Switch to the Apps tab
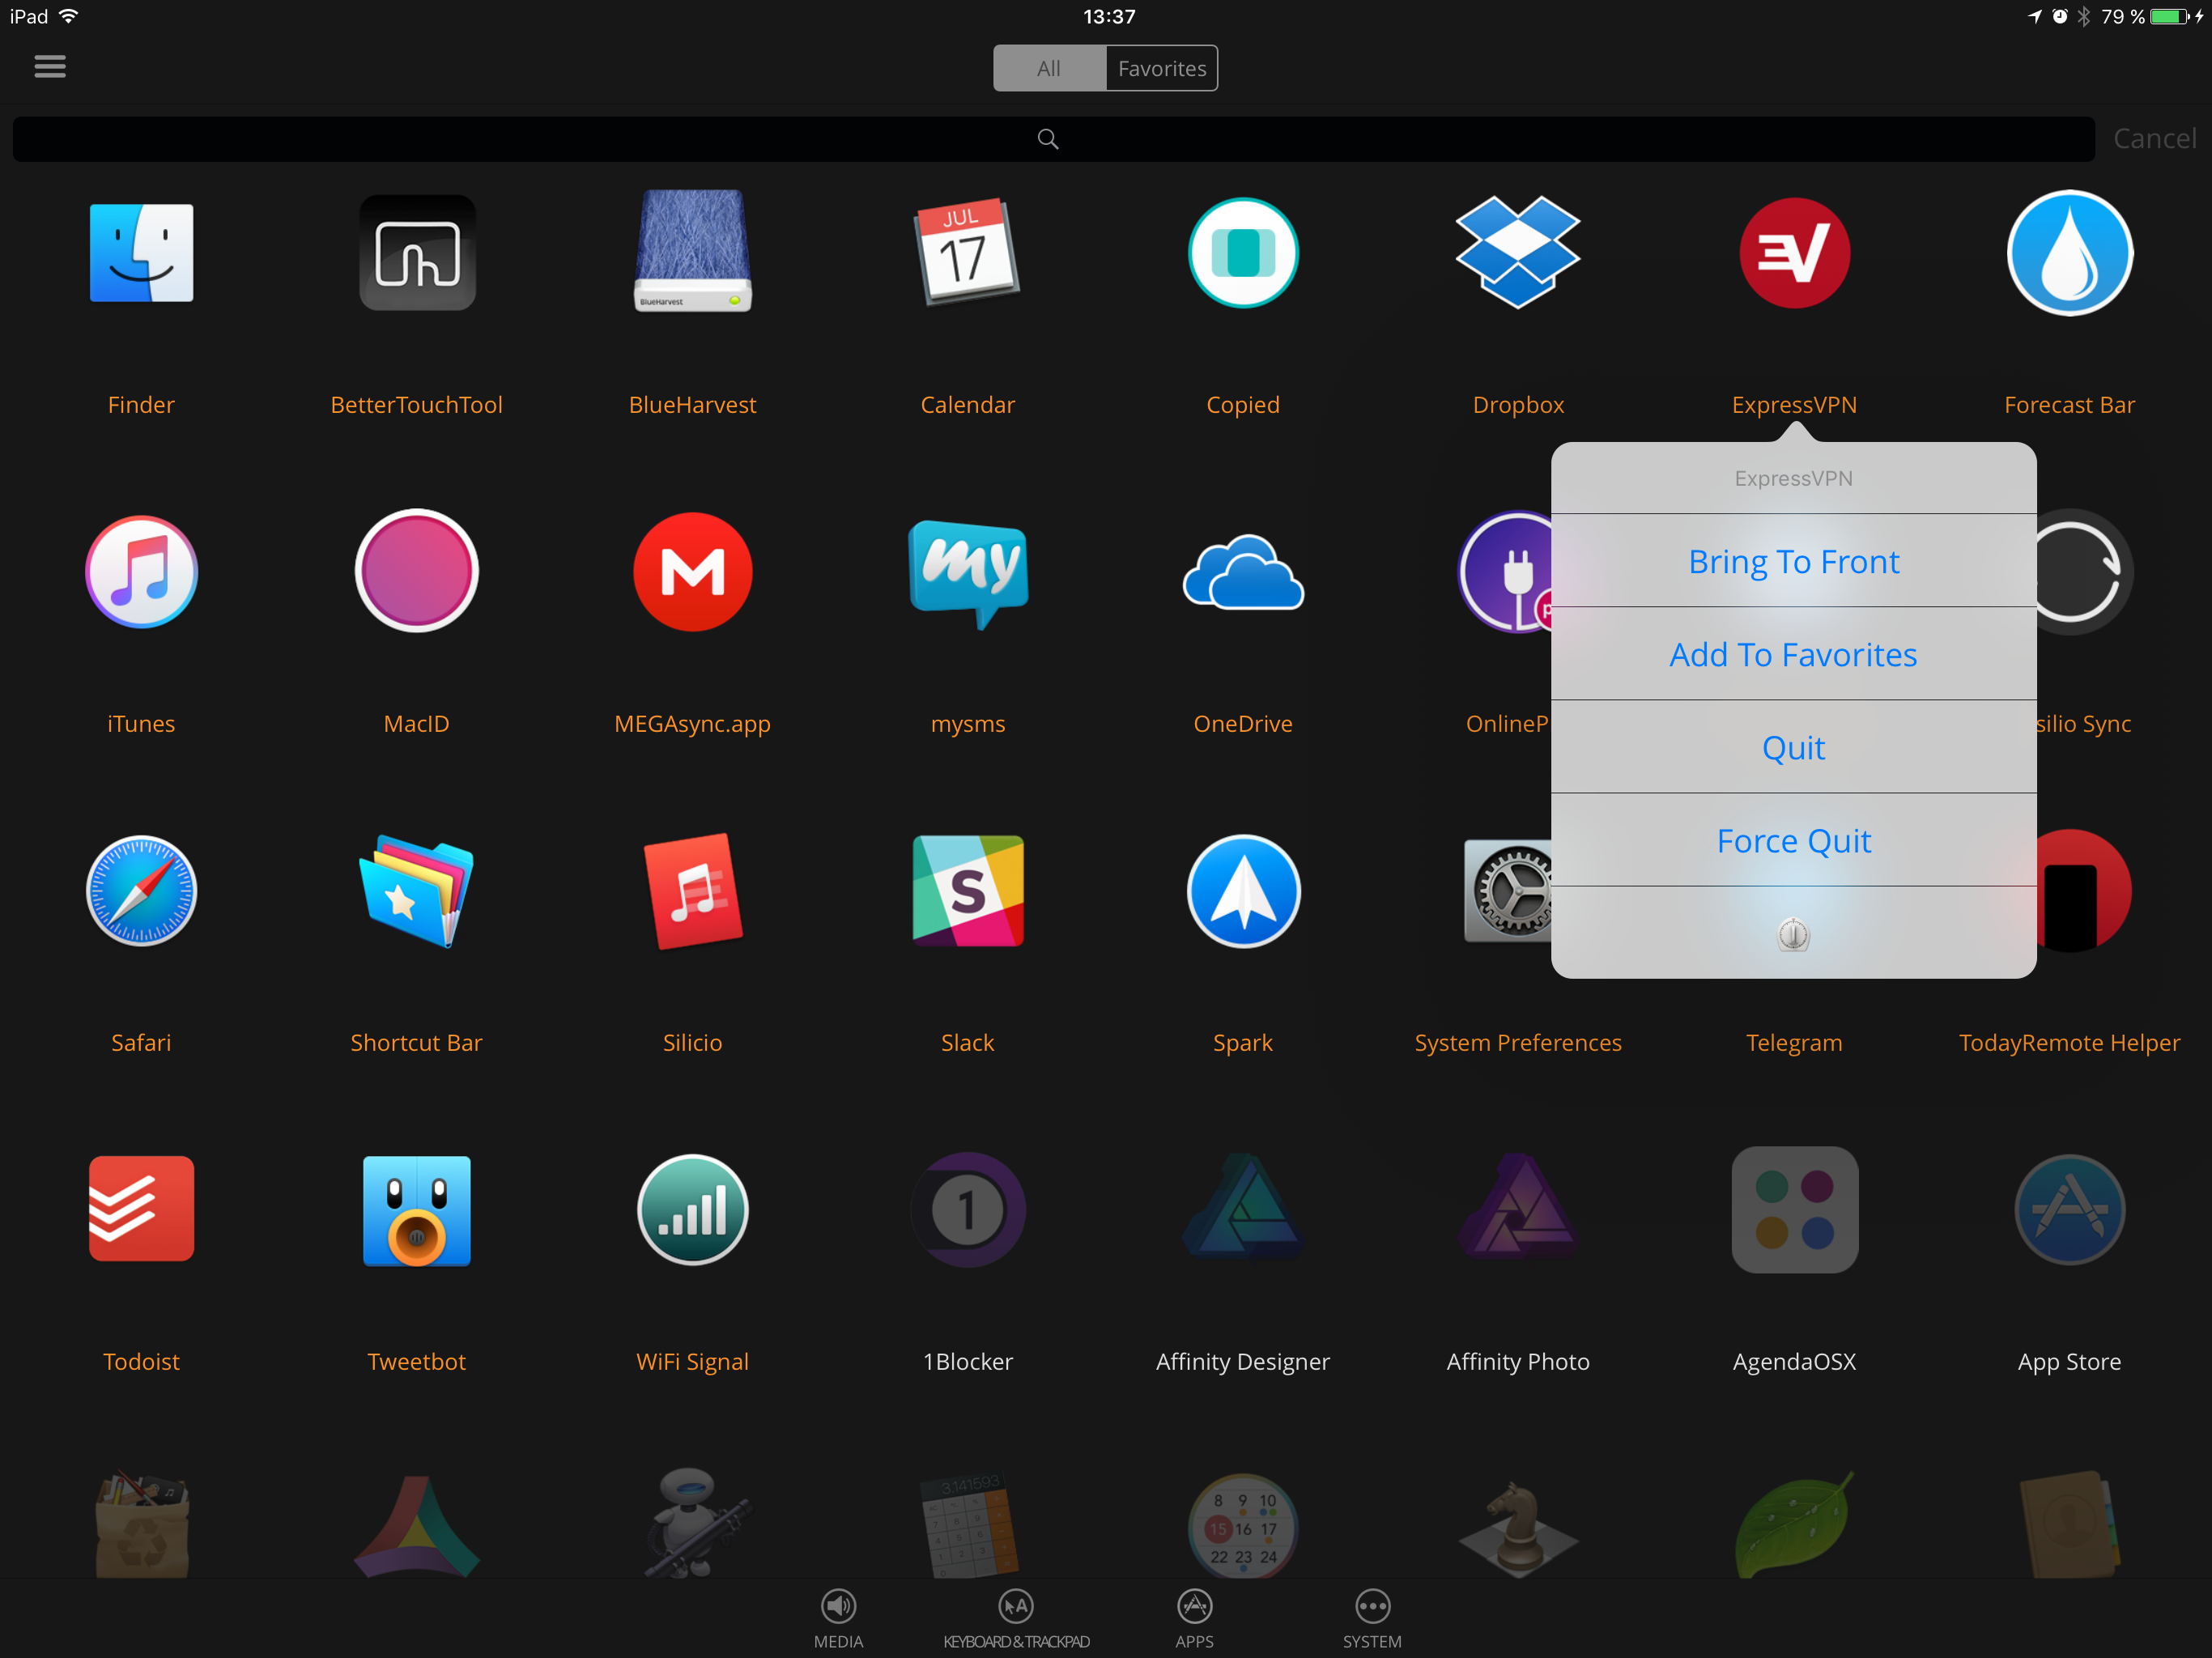The width and height of the screenshot is (2212, 1658). click(x=1194, y=1618)
